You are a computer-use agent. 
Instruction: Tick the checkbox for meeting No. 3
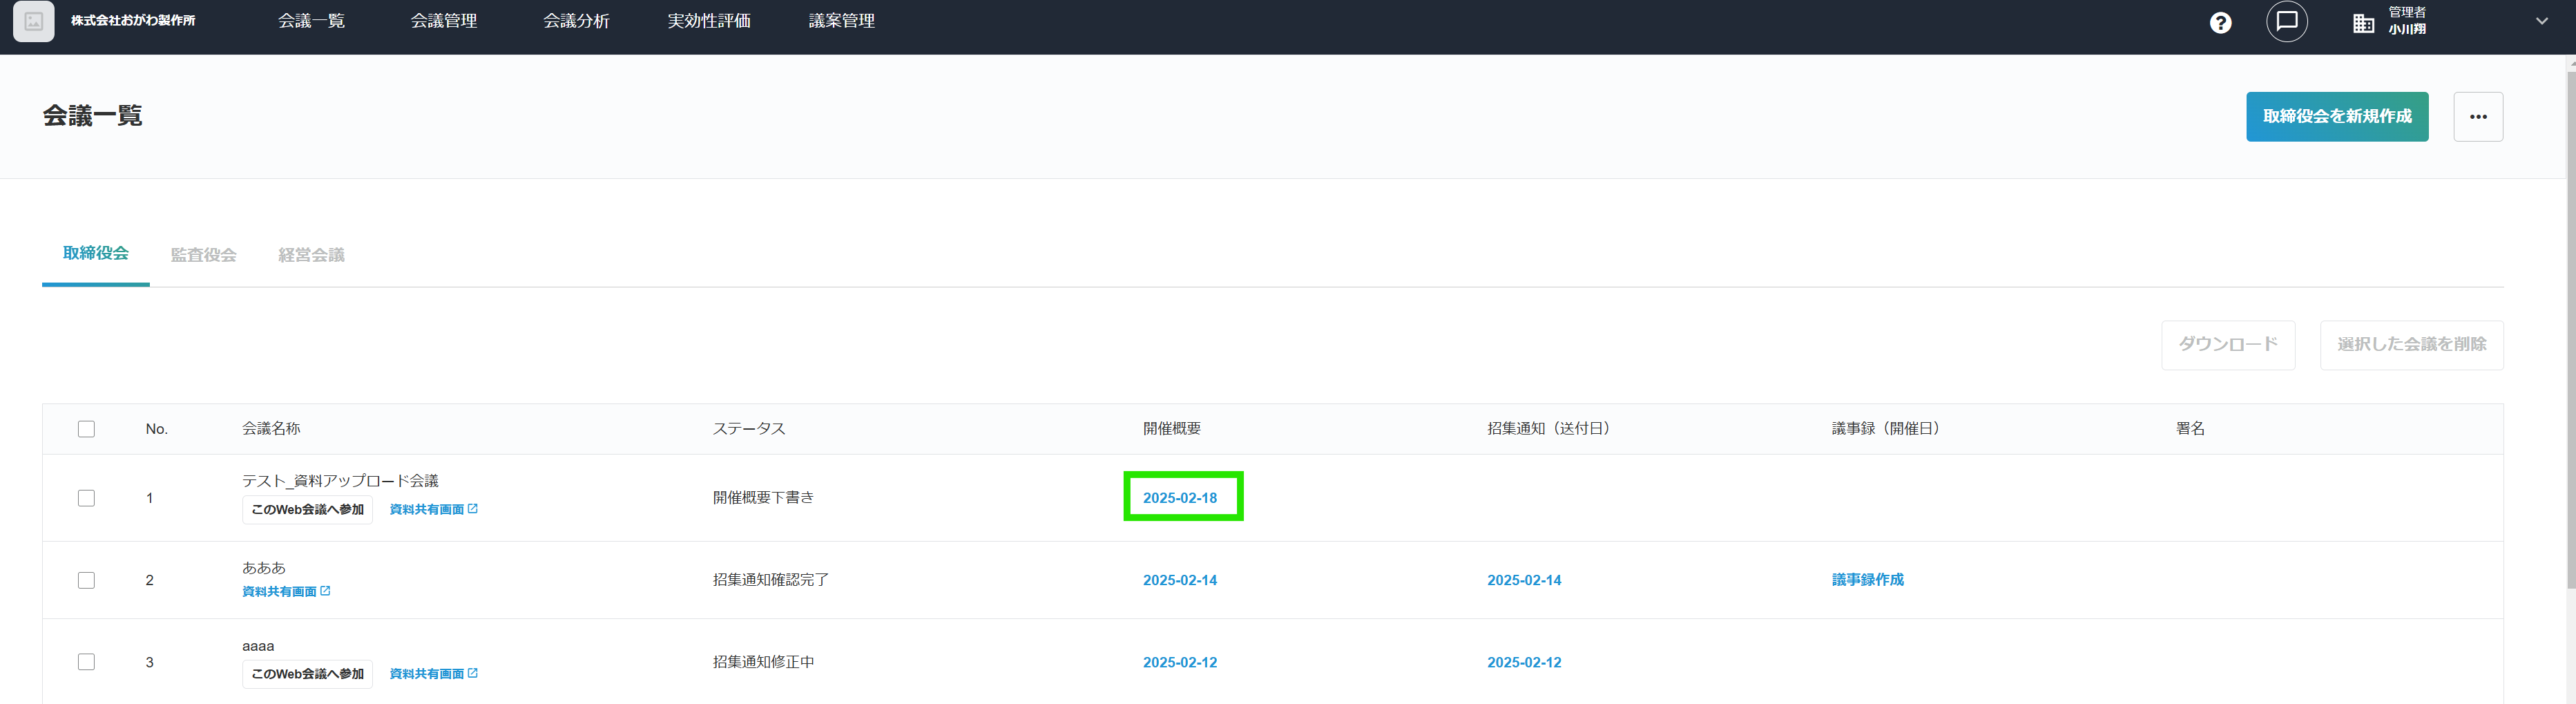(x=86, y=662)
